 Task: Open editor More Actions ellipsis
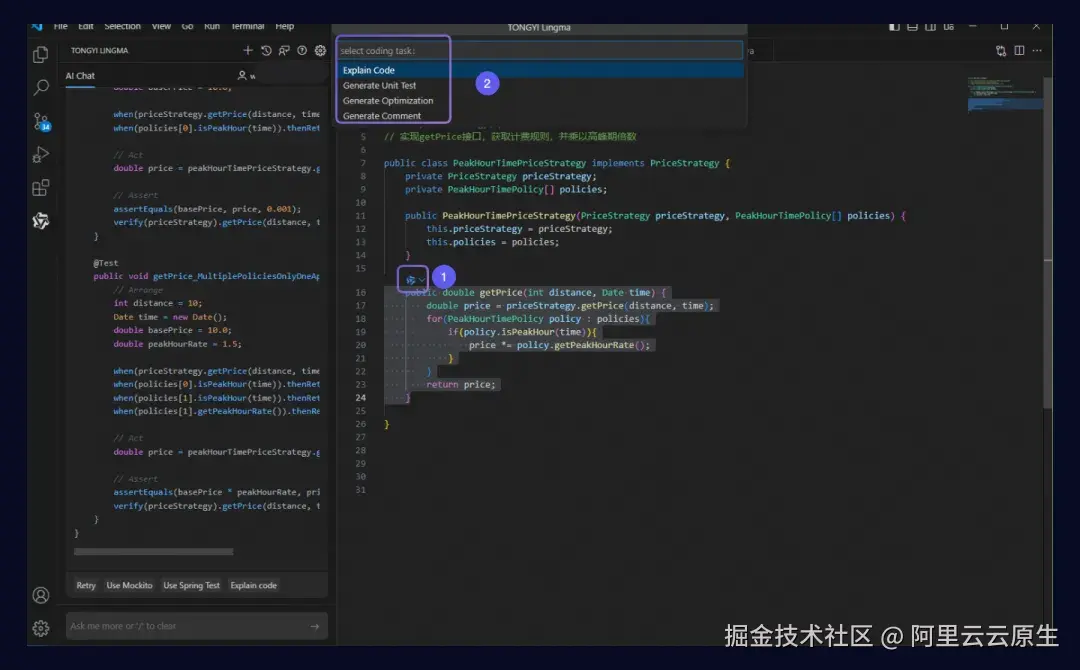click(1037, 50)
